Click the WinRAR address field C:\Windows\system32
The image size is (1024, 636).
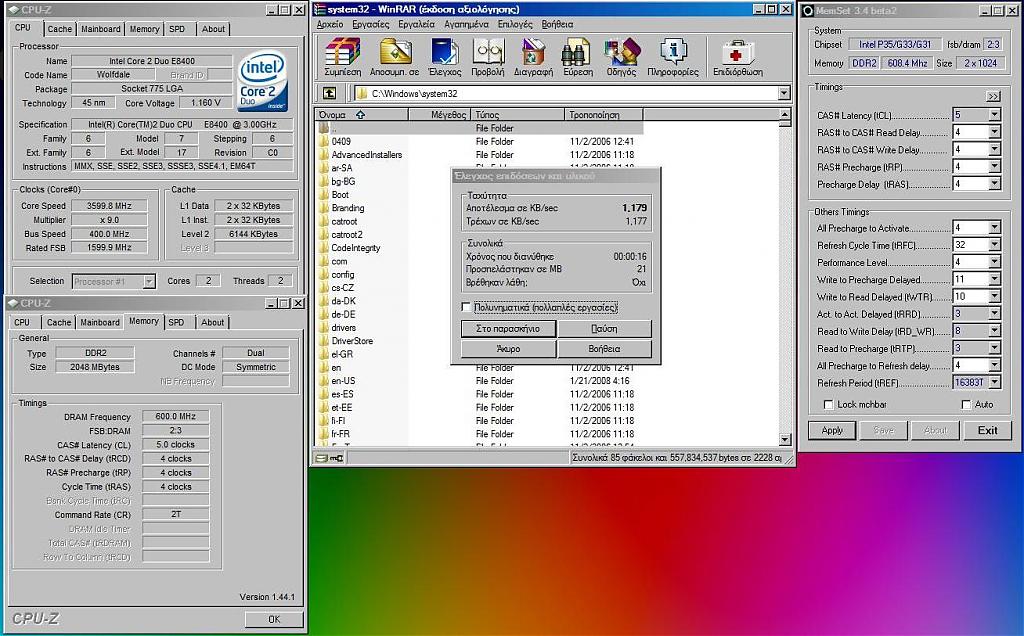point(566,93)
